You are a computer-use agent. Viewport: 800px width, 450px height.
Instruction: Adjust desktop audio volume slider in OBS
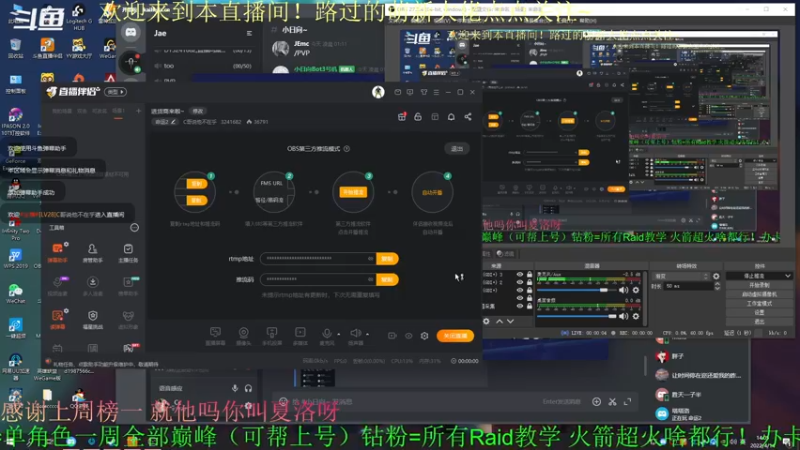pos(576,316)
